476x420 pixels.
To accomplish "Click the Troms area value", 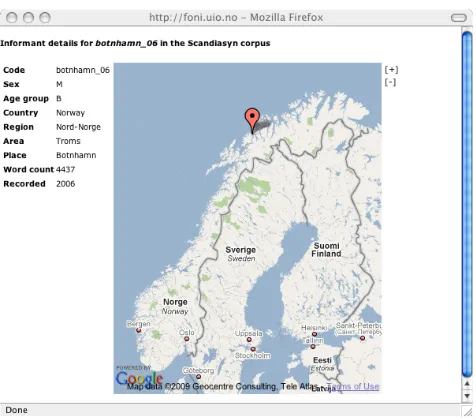I will coord(68,141).
